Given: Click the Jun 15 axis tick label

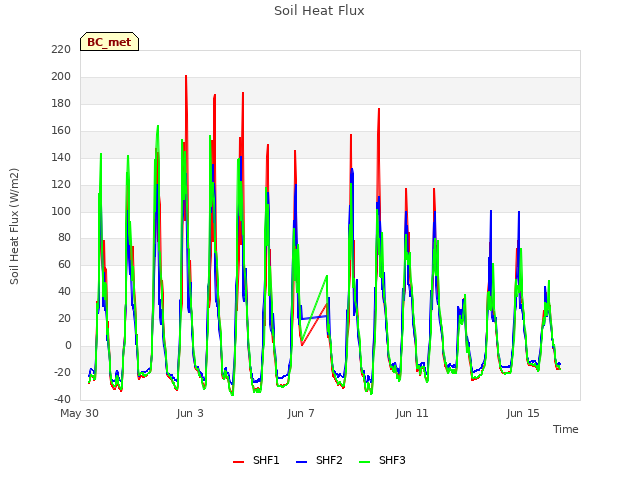Looking at the screenshot, I should (523, 413).
